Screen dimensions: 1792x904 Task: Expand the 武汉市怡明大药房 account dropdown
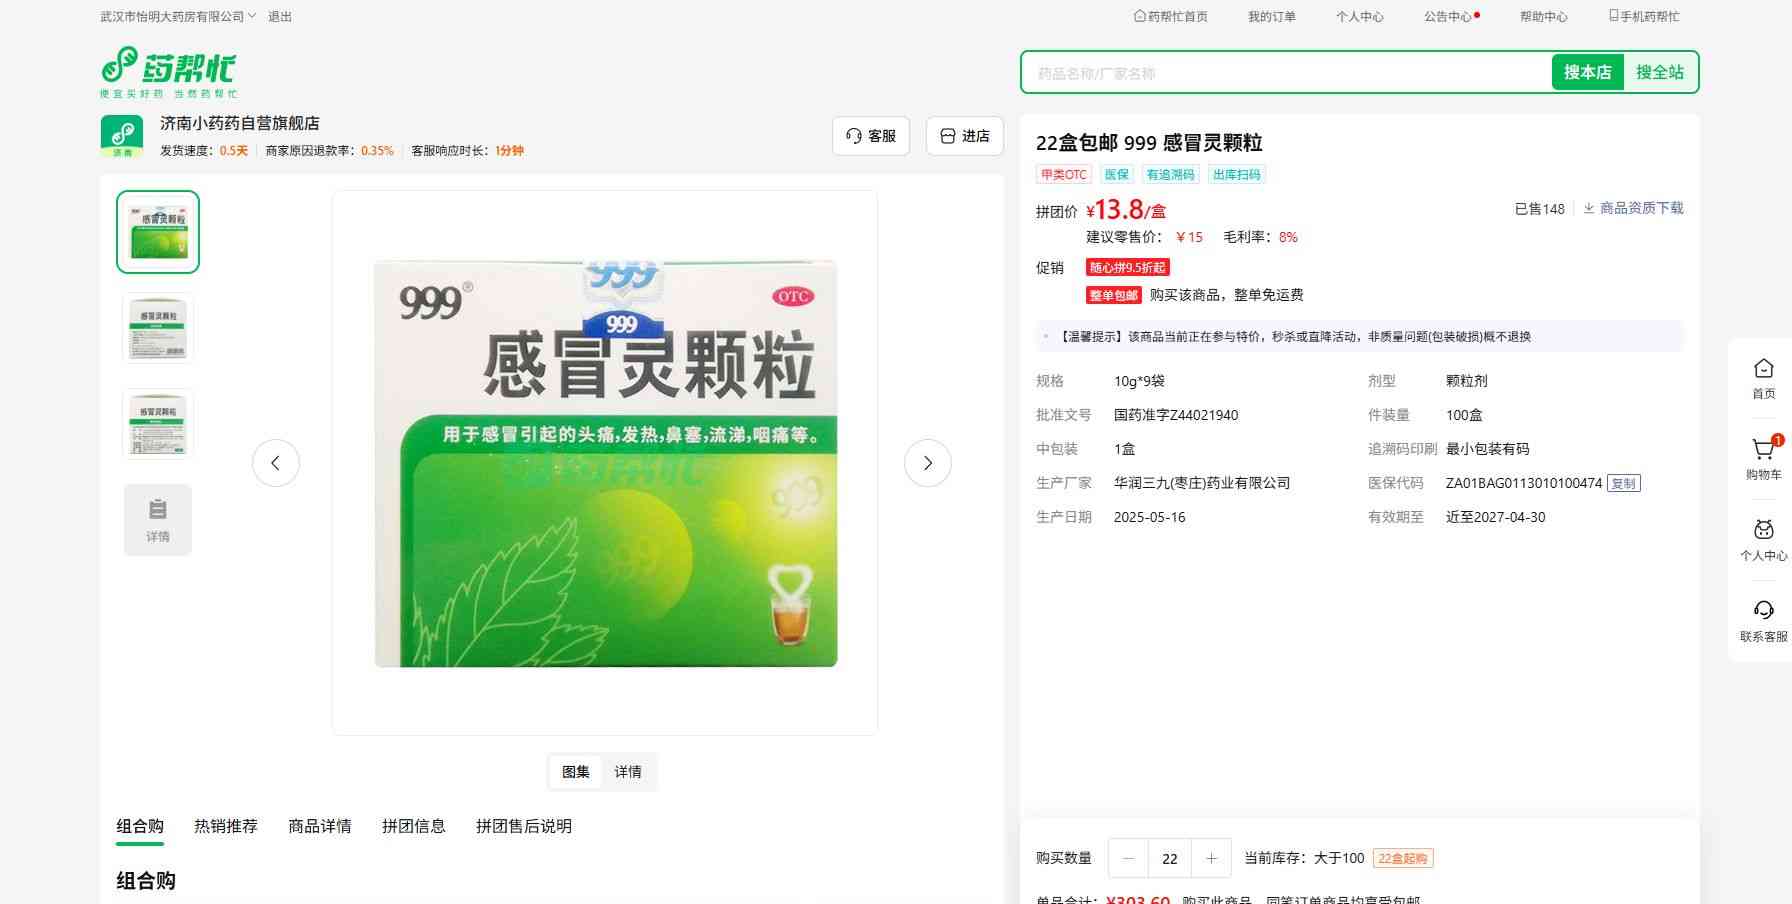click(x=178, y=17)
